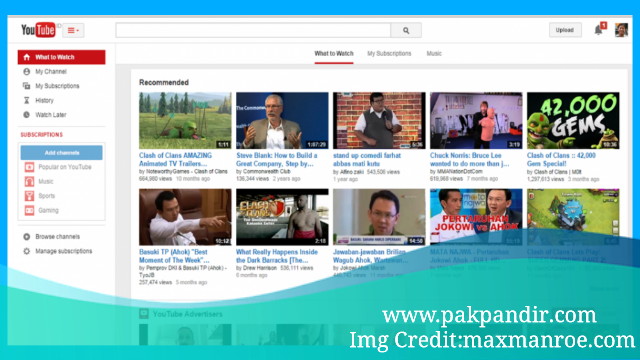The image size is (640, 360).
Task: Open Sports channel in sidebar
Action: 47,196
